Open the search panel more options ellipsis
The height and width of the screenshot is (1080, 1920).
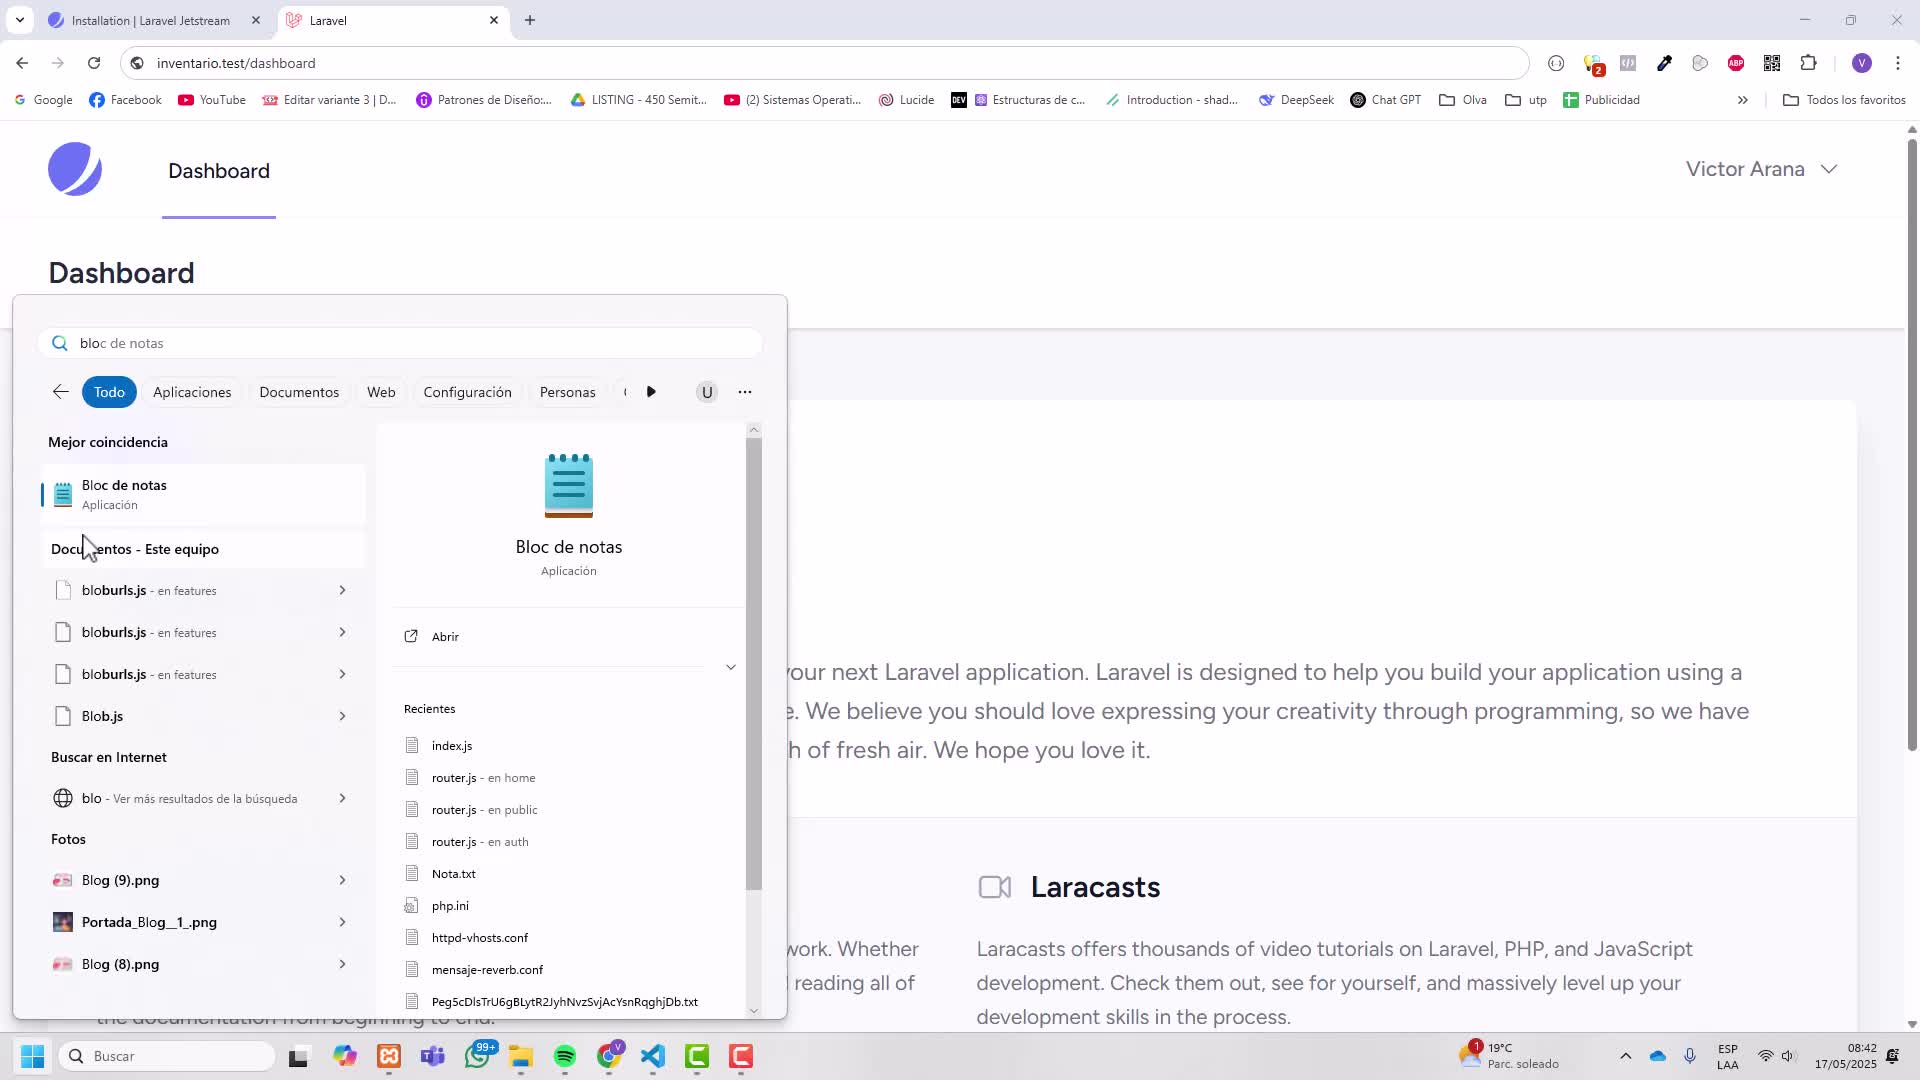click(745, 392)
